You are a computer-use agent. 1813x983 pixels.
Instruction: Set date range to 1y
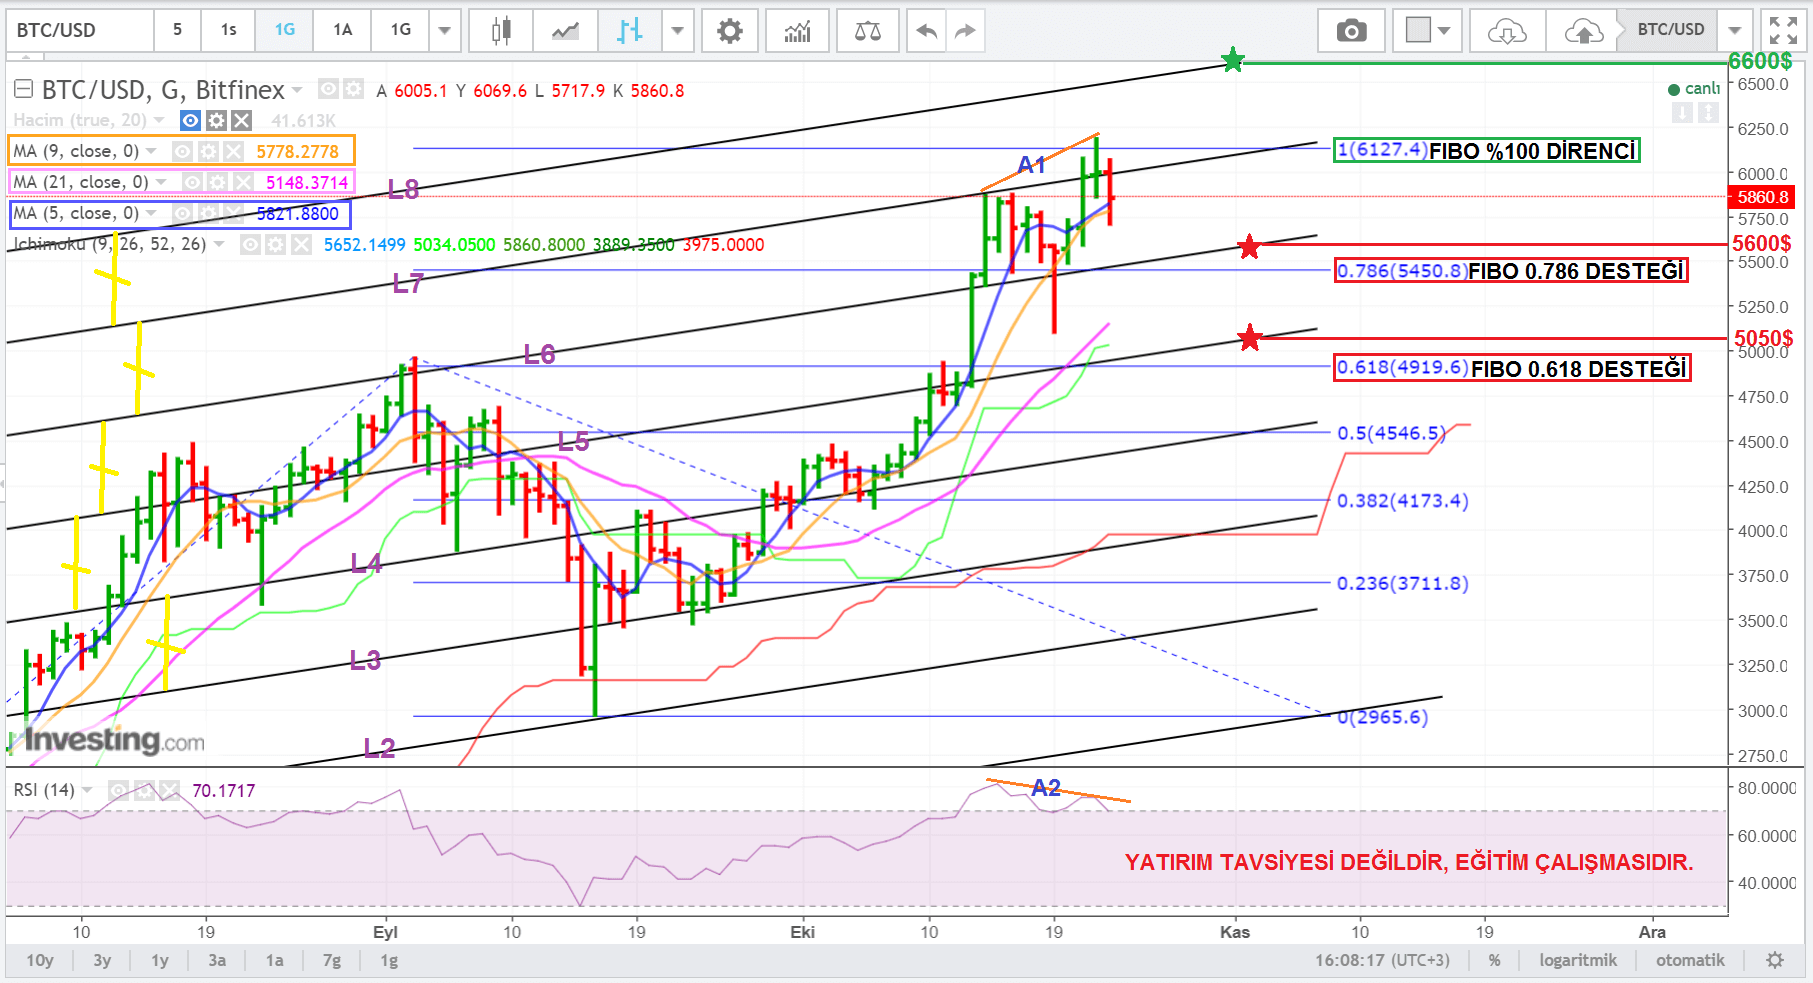point(160,960)
